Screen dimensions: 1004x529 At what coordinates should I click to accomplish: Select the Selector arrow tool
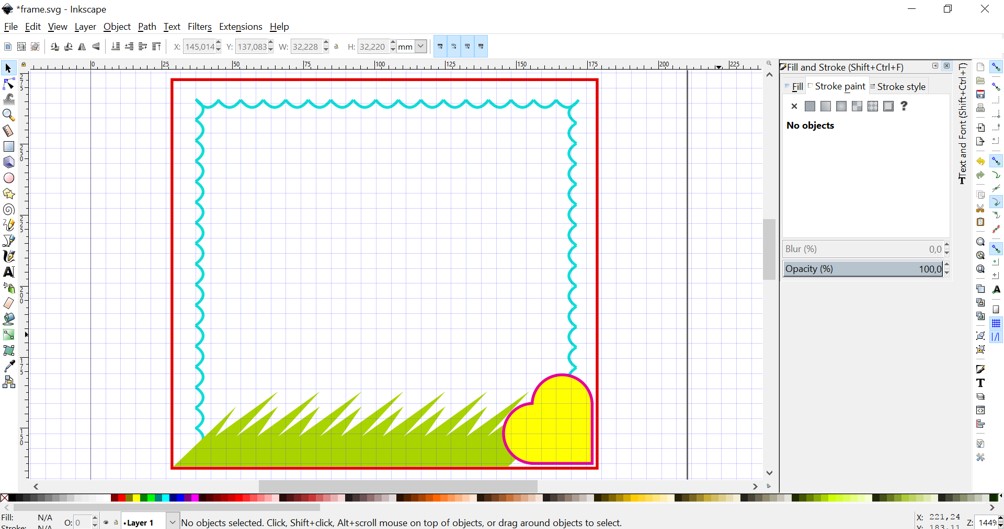point(8,68)
